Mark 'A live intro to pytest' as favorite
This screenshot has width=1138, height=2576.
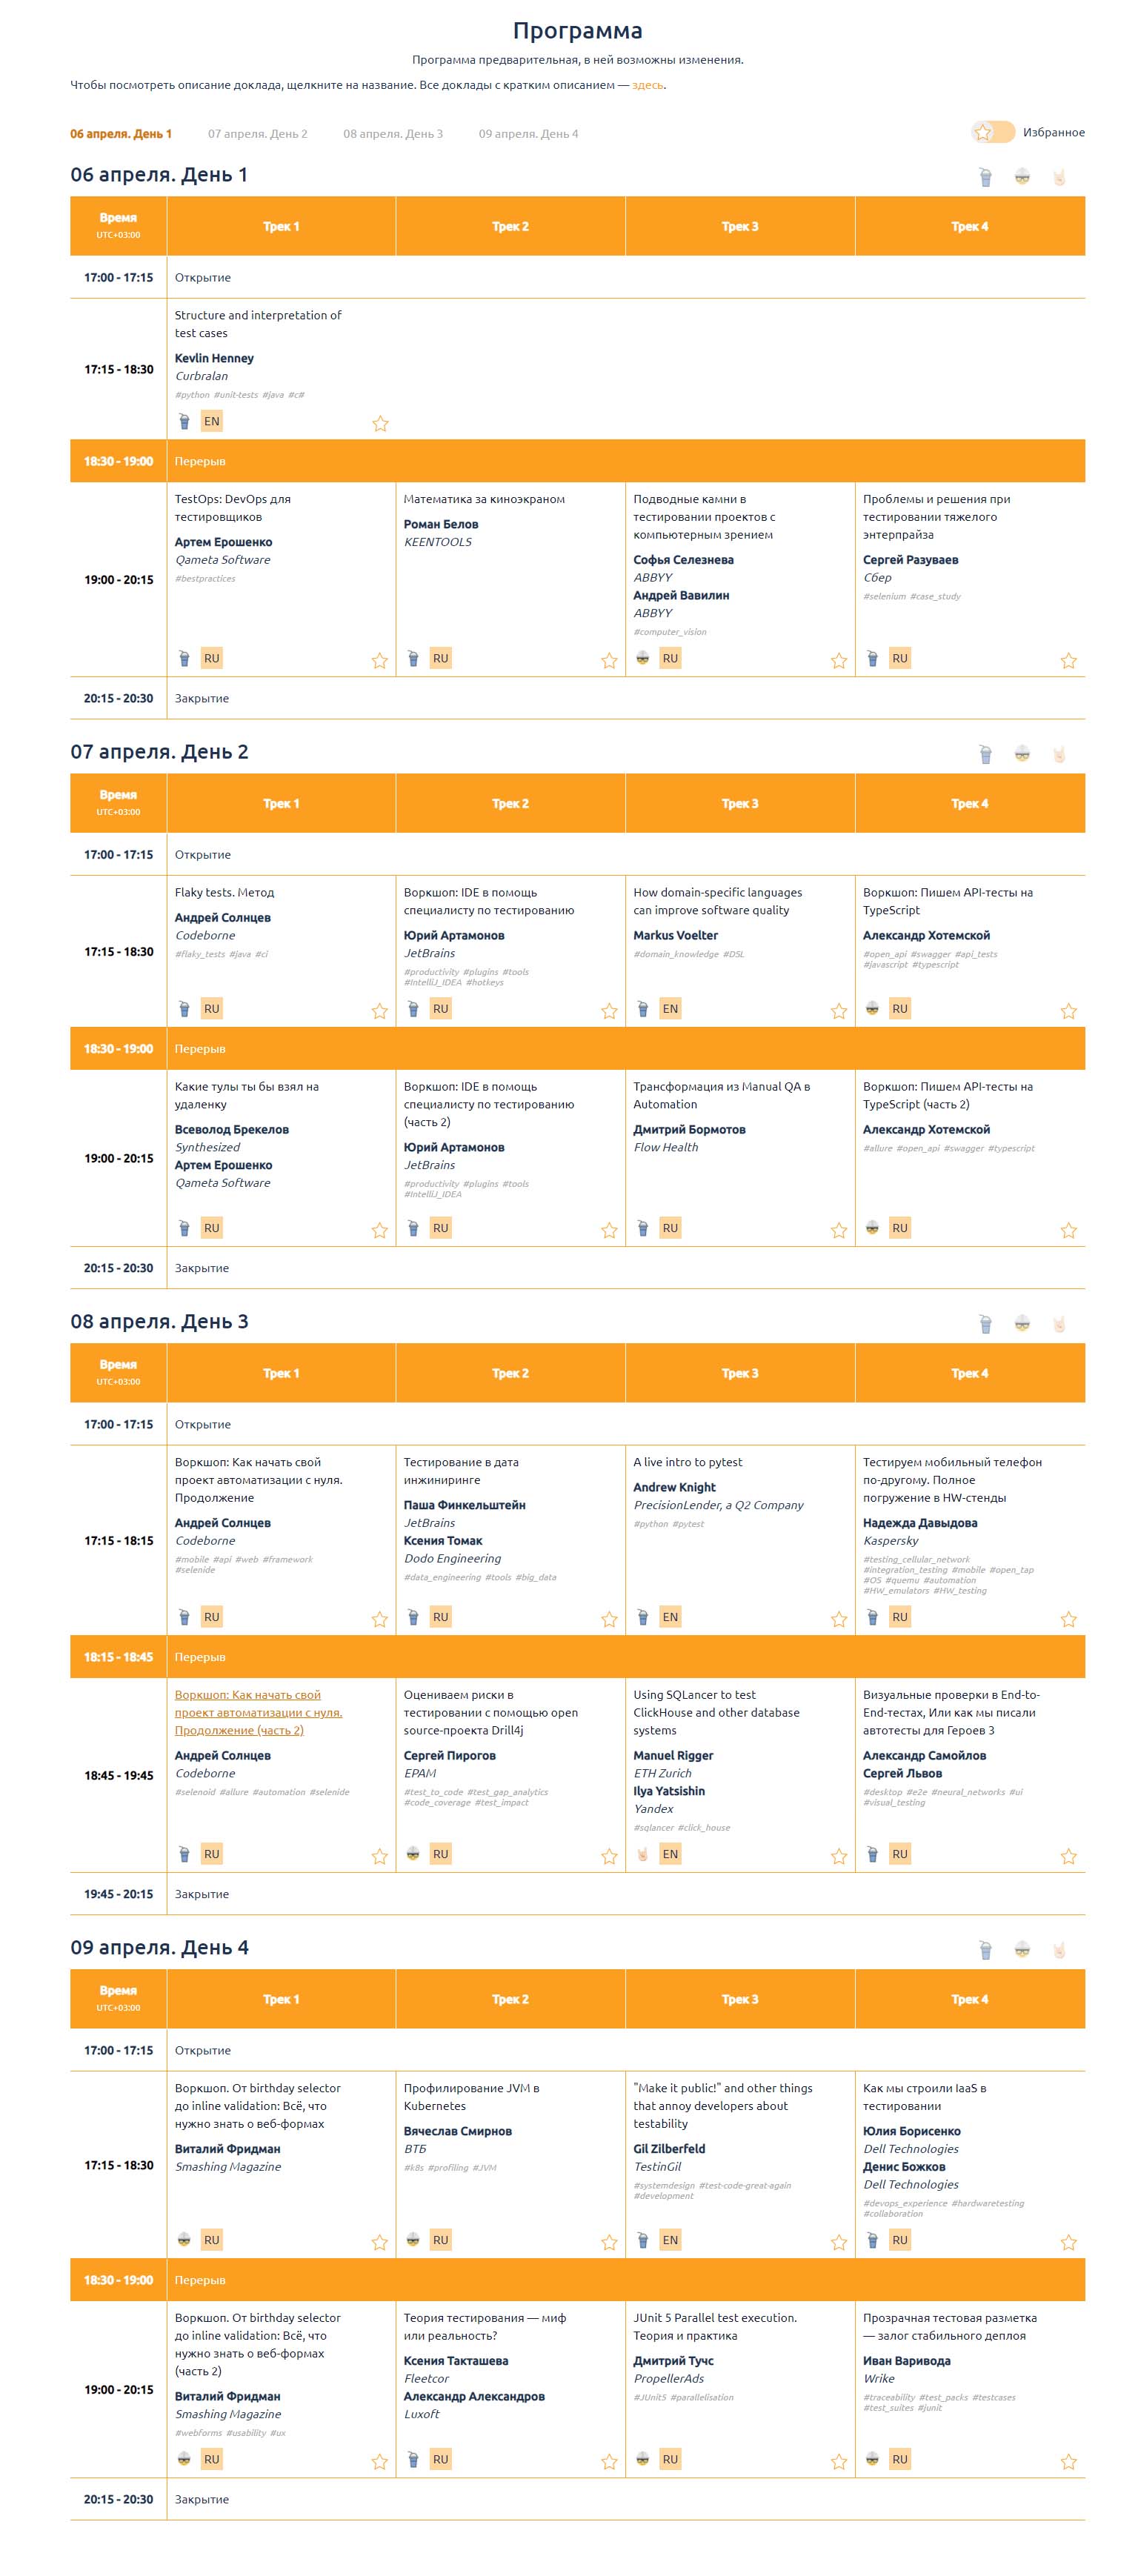point(839,1620)
